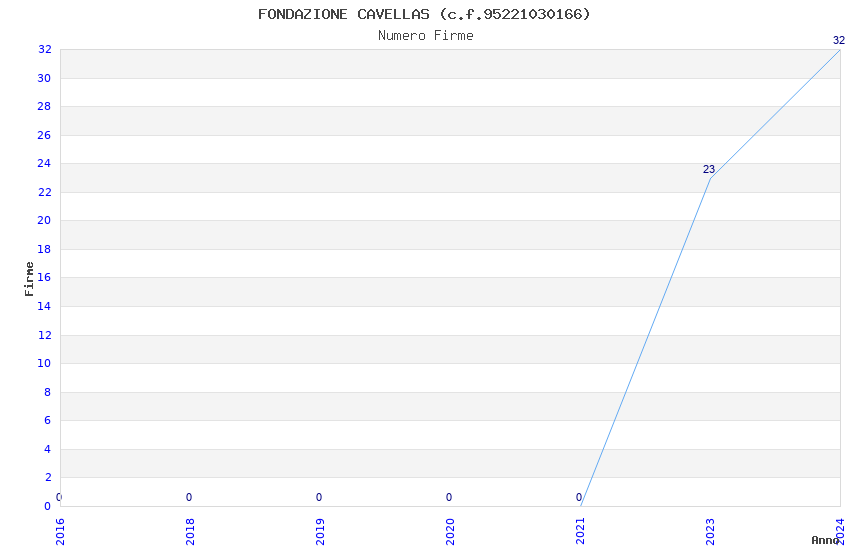The image size is (850, 550).
Task: Click the data label 0 above 2018
Action: tap(189, 497)
